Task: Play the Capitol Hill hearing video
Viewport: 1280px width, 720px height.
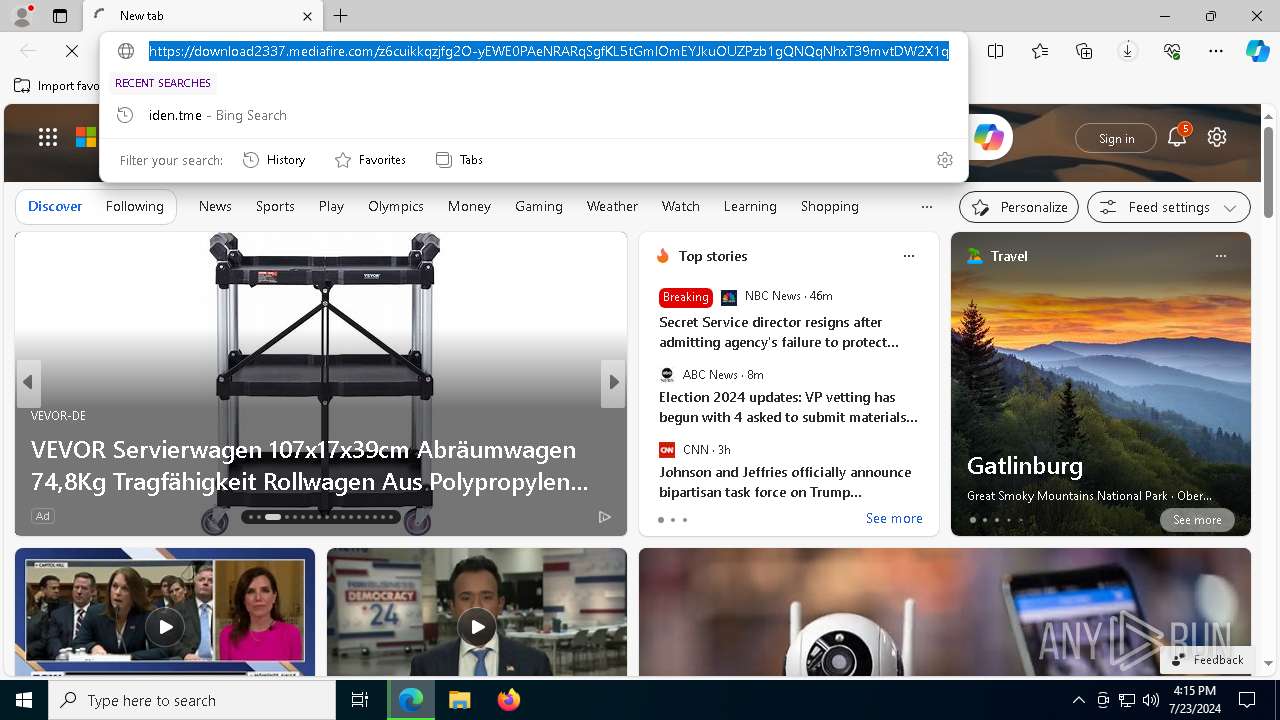Action: 165,627
